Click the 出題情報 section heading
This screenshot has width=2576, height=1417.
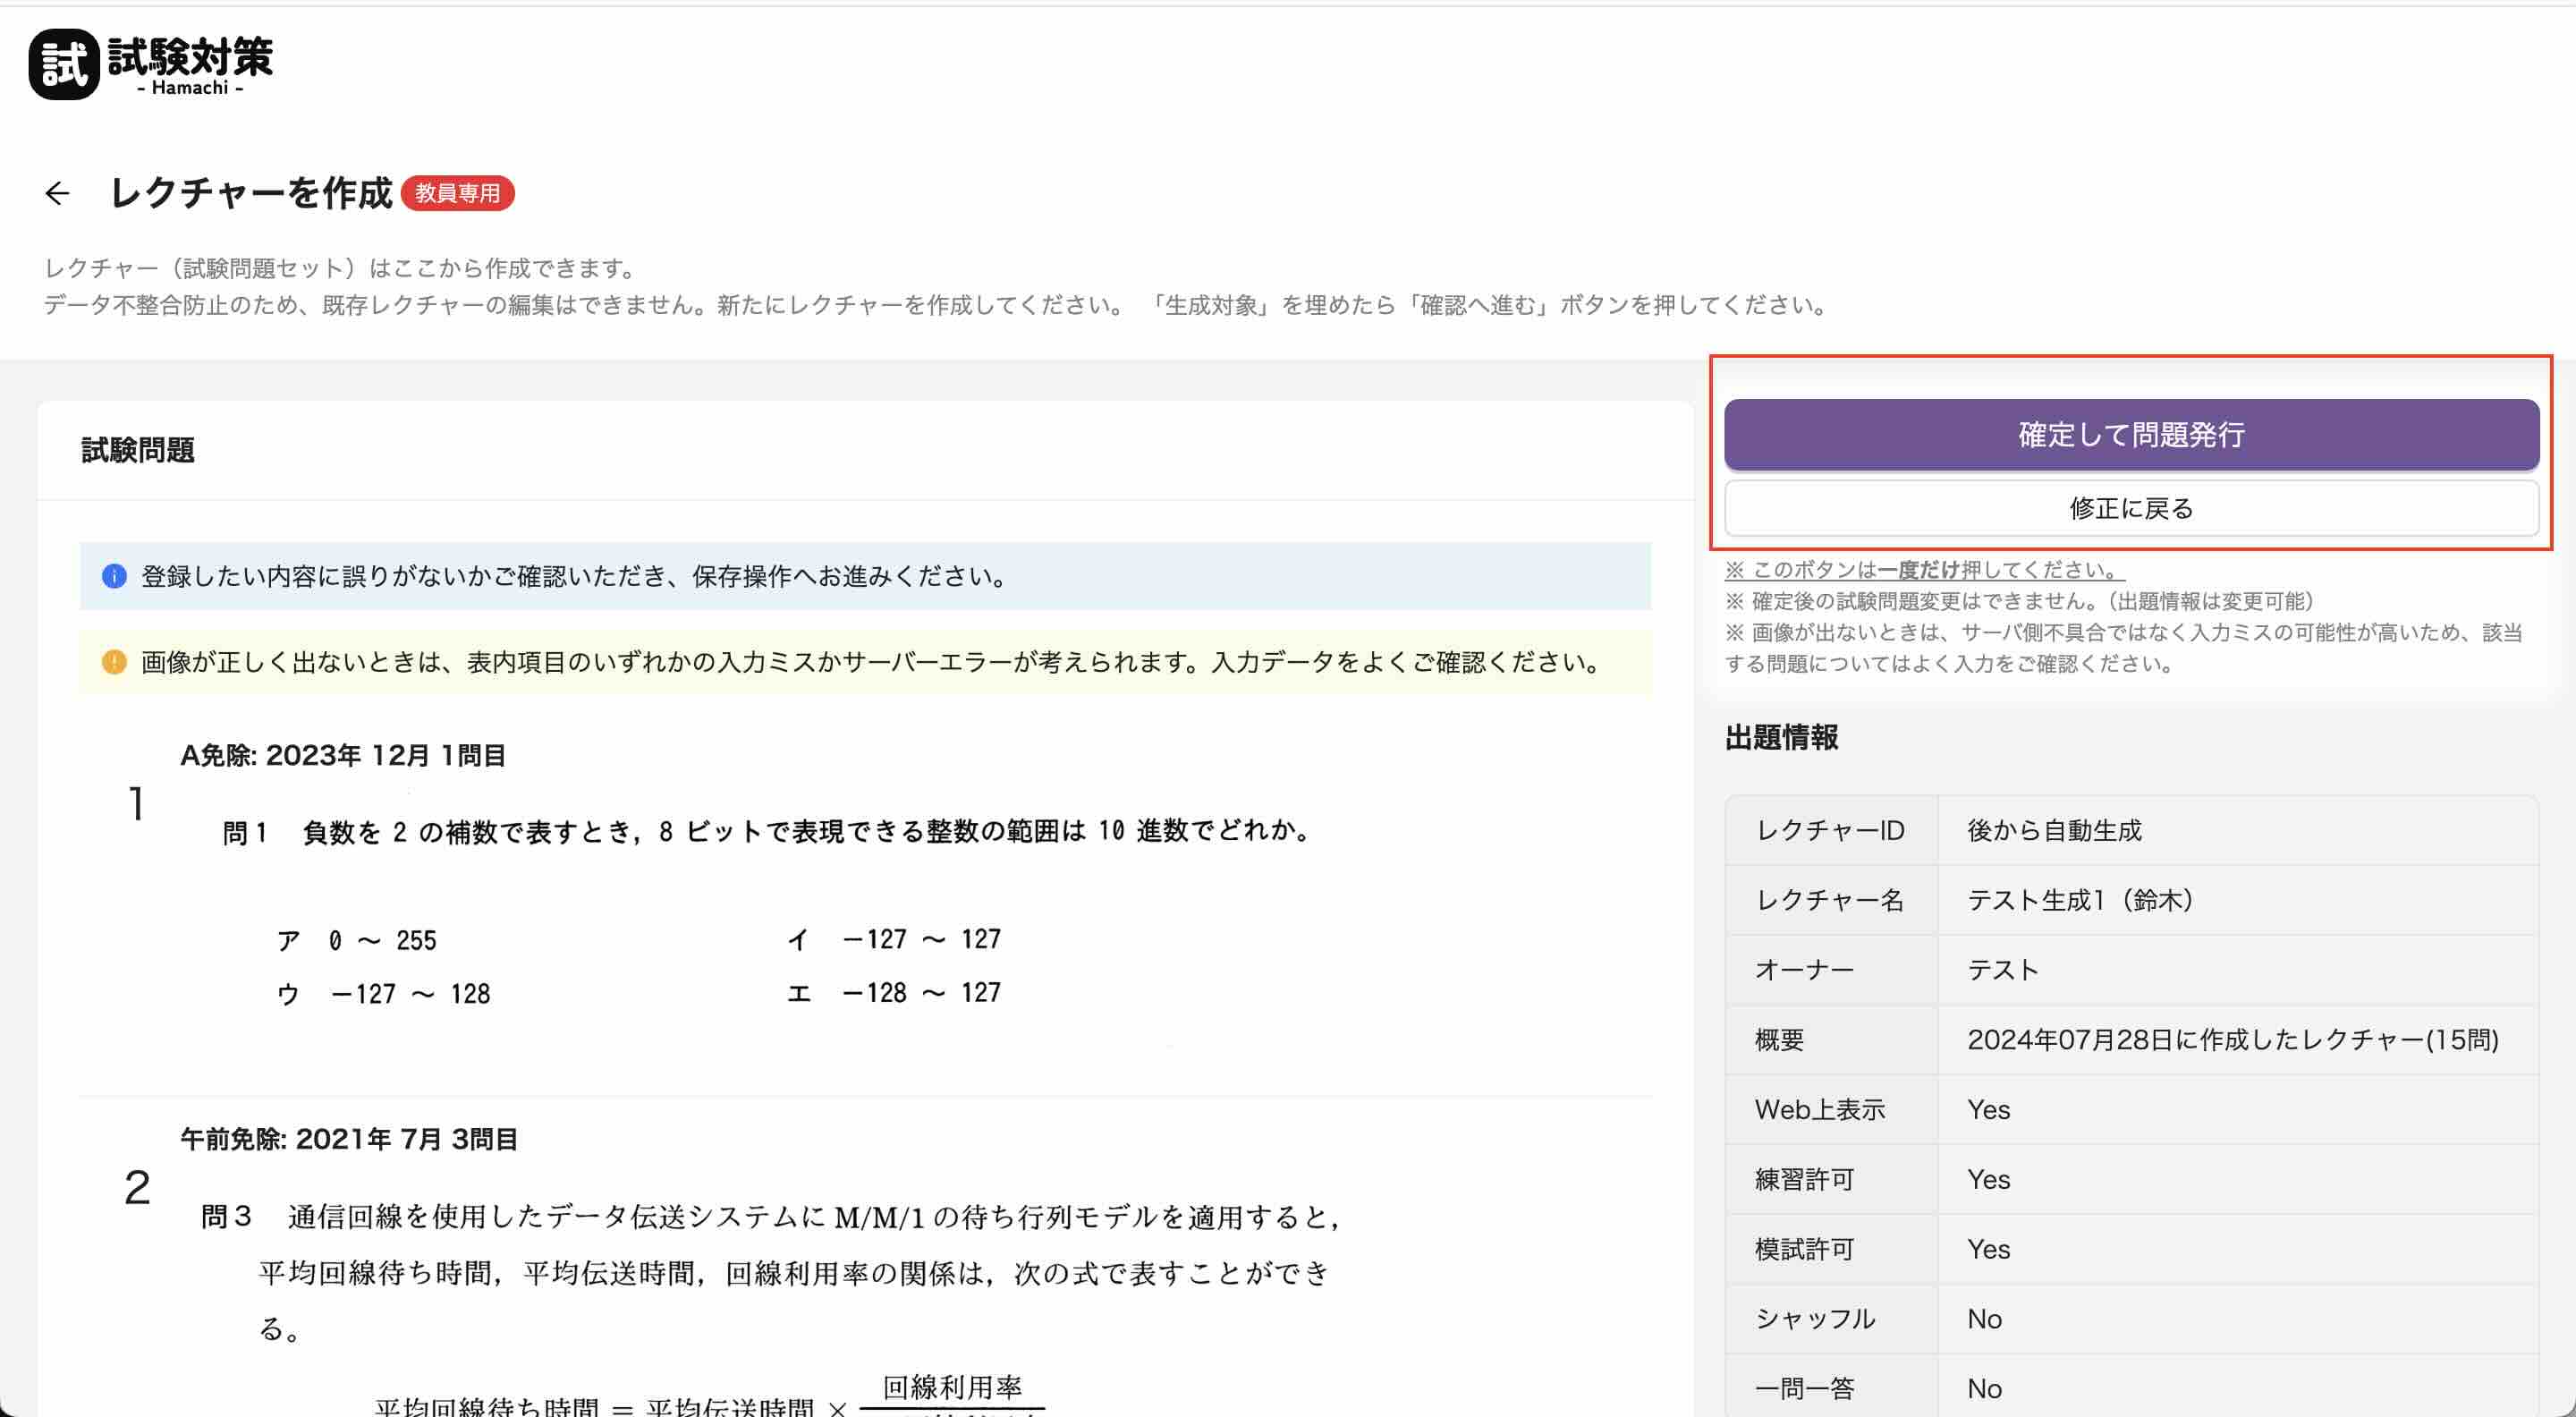[x=1781, y=738]
